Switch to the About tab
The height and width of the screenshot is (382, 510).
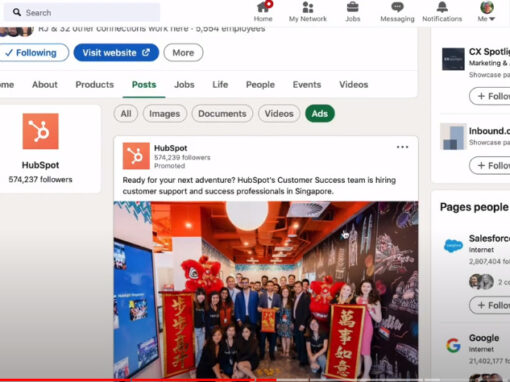coord(45,85)
